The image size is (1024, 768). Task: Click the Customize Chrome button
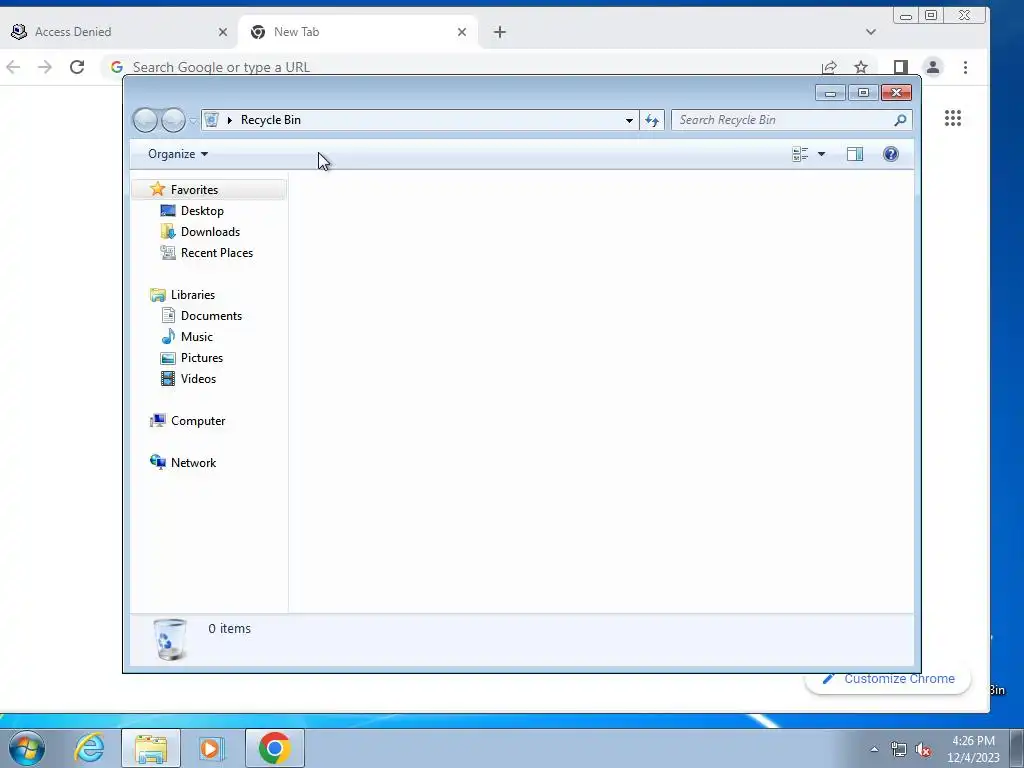pos(888,679)
